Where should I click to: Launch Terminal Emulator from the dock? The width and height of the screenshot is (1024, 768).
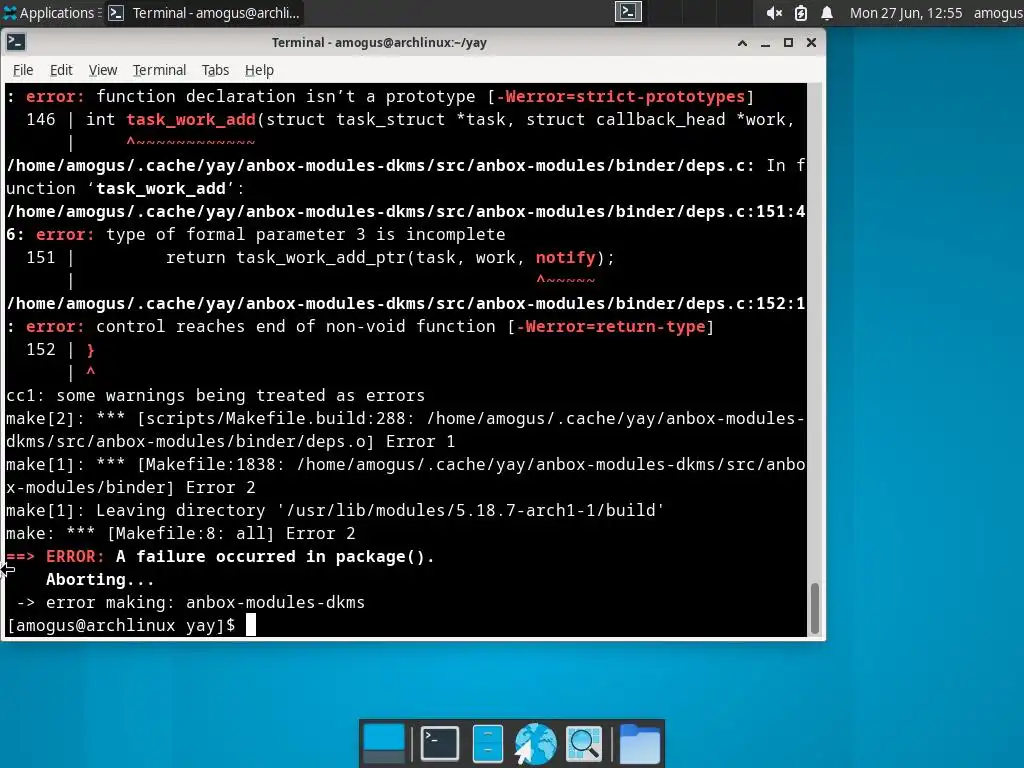440,743
